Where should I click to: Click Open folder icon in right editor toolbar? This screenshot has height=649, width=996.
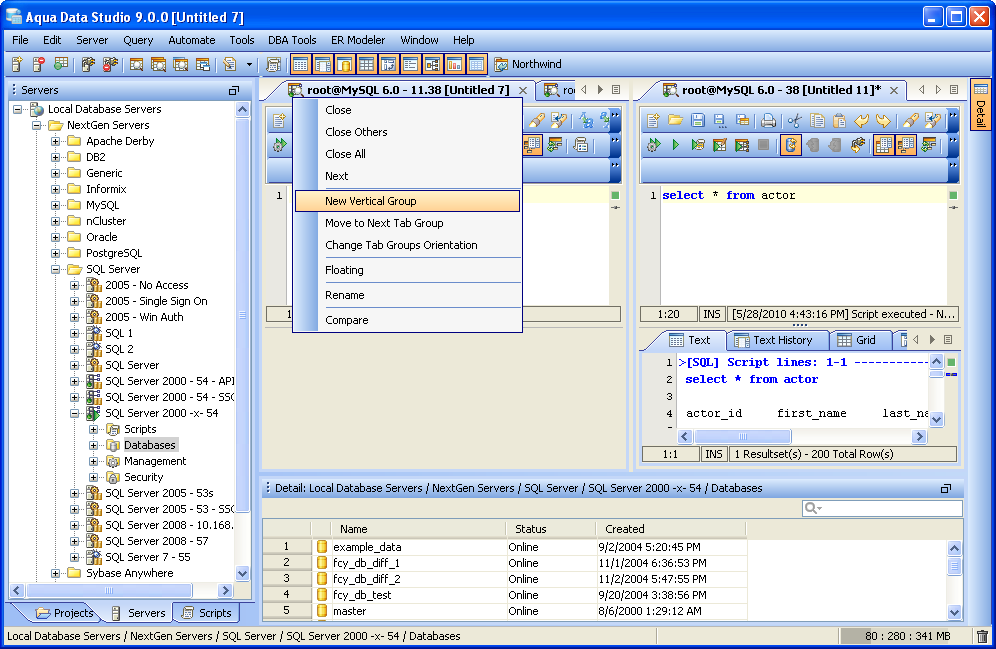tap(675, 120)
